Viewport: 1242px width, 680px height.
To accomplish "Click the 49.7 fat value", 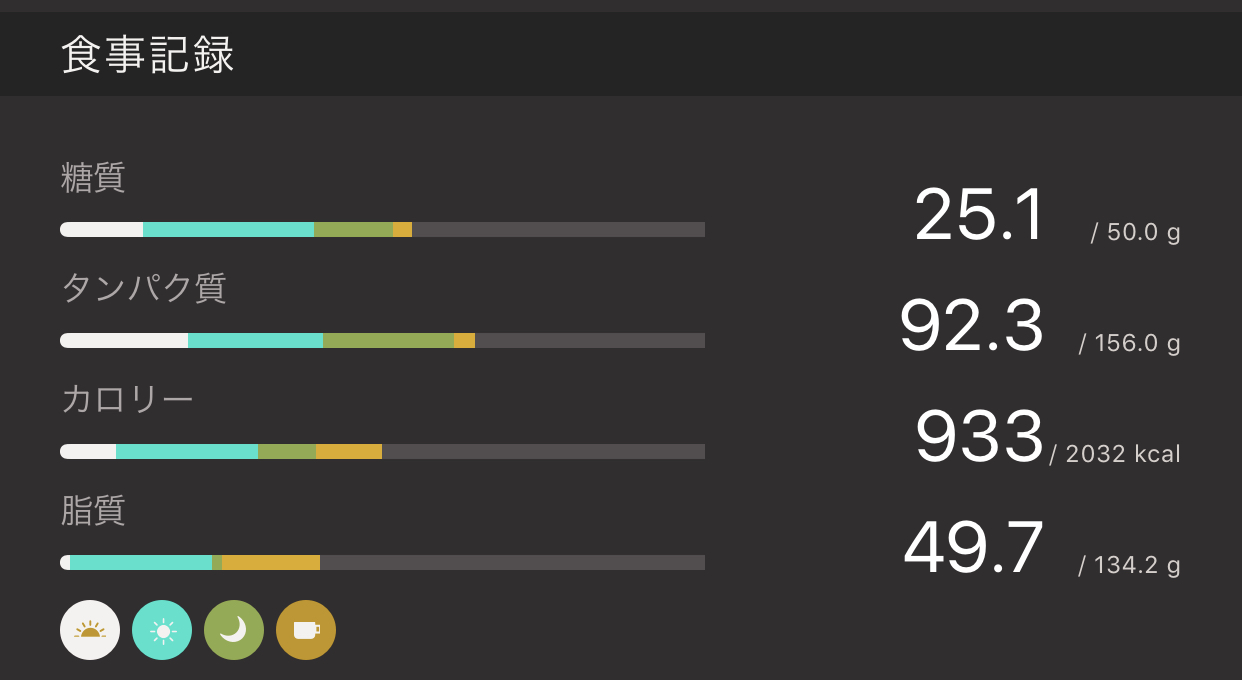I will tap(973, 548).
